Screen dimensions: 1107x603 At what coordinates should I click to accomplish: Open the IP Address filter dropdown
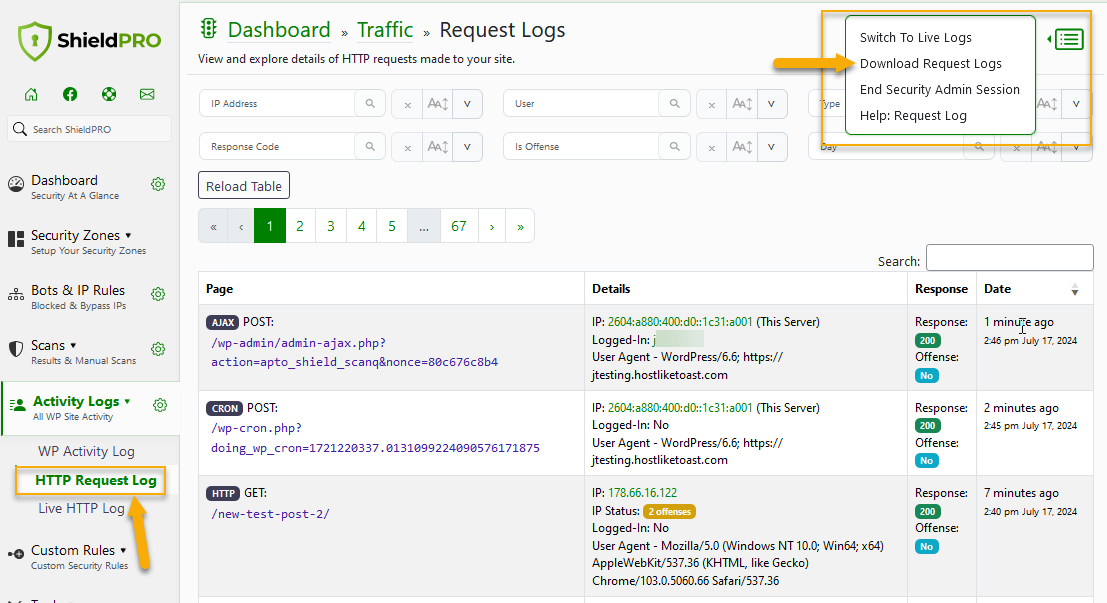pyautogui.click(x=466, y=103)
